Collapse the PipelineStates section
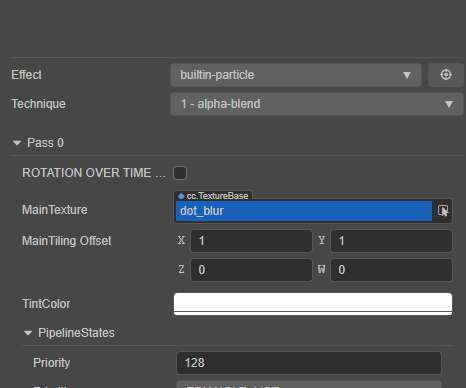This screenshot has height=388, width=466. [x=28, y=333]
